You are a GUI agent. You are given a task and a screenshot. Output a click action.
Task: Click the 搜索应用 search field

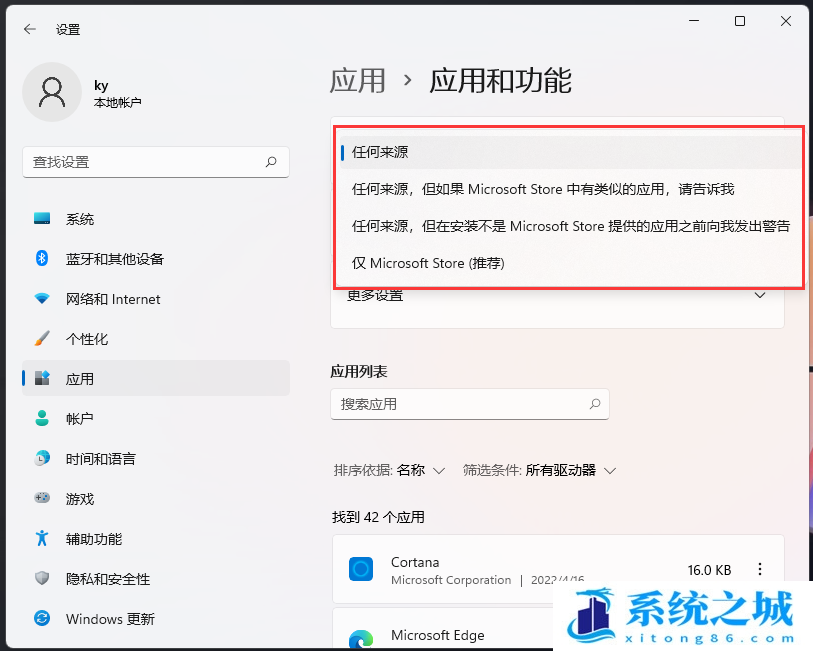pos(460,404)
